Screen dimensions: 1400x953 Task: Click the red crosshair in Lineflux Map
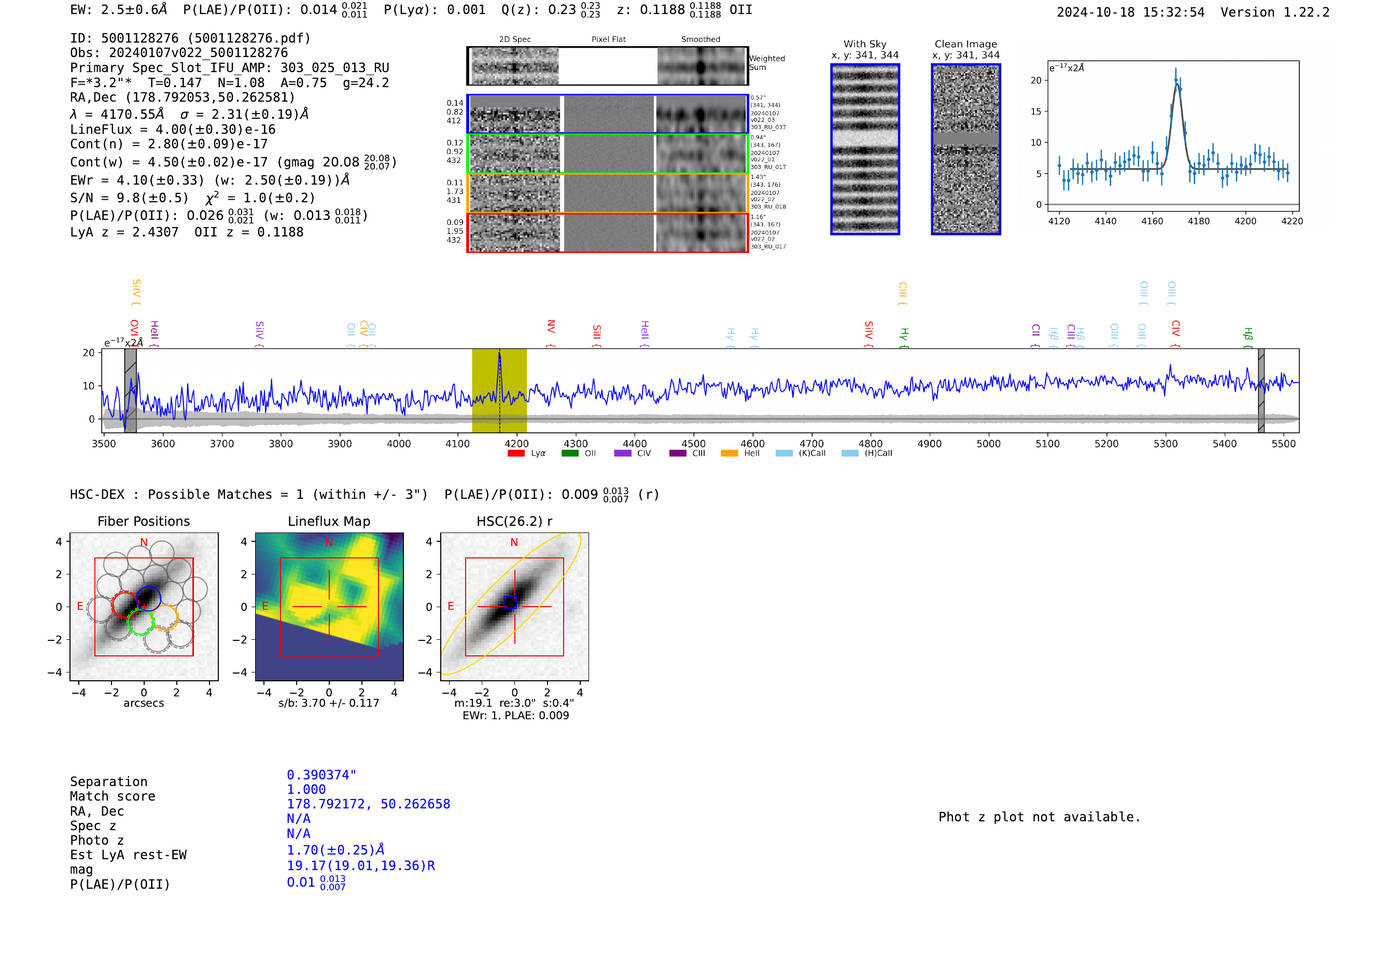coord(329,606)
